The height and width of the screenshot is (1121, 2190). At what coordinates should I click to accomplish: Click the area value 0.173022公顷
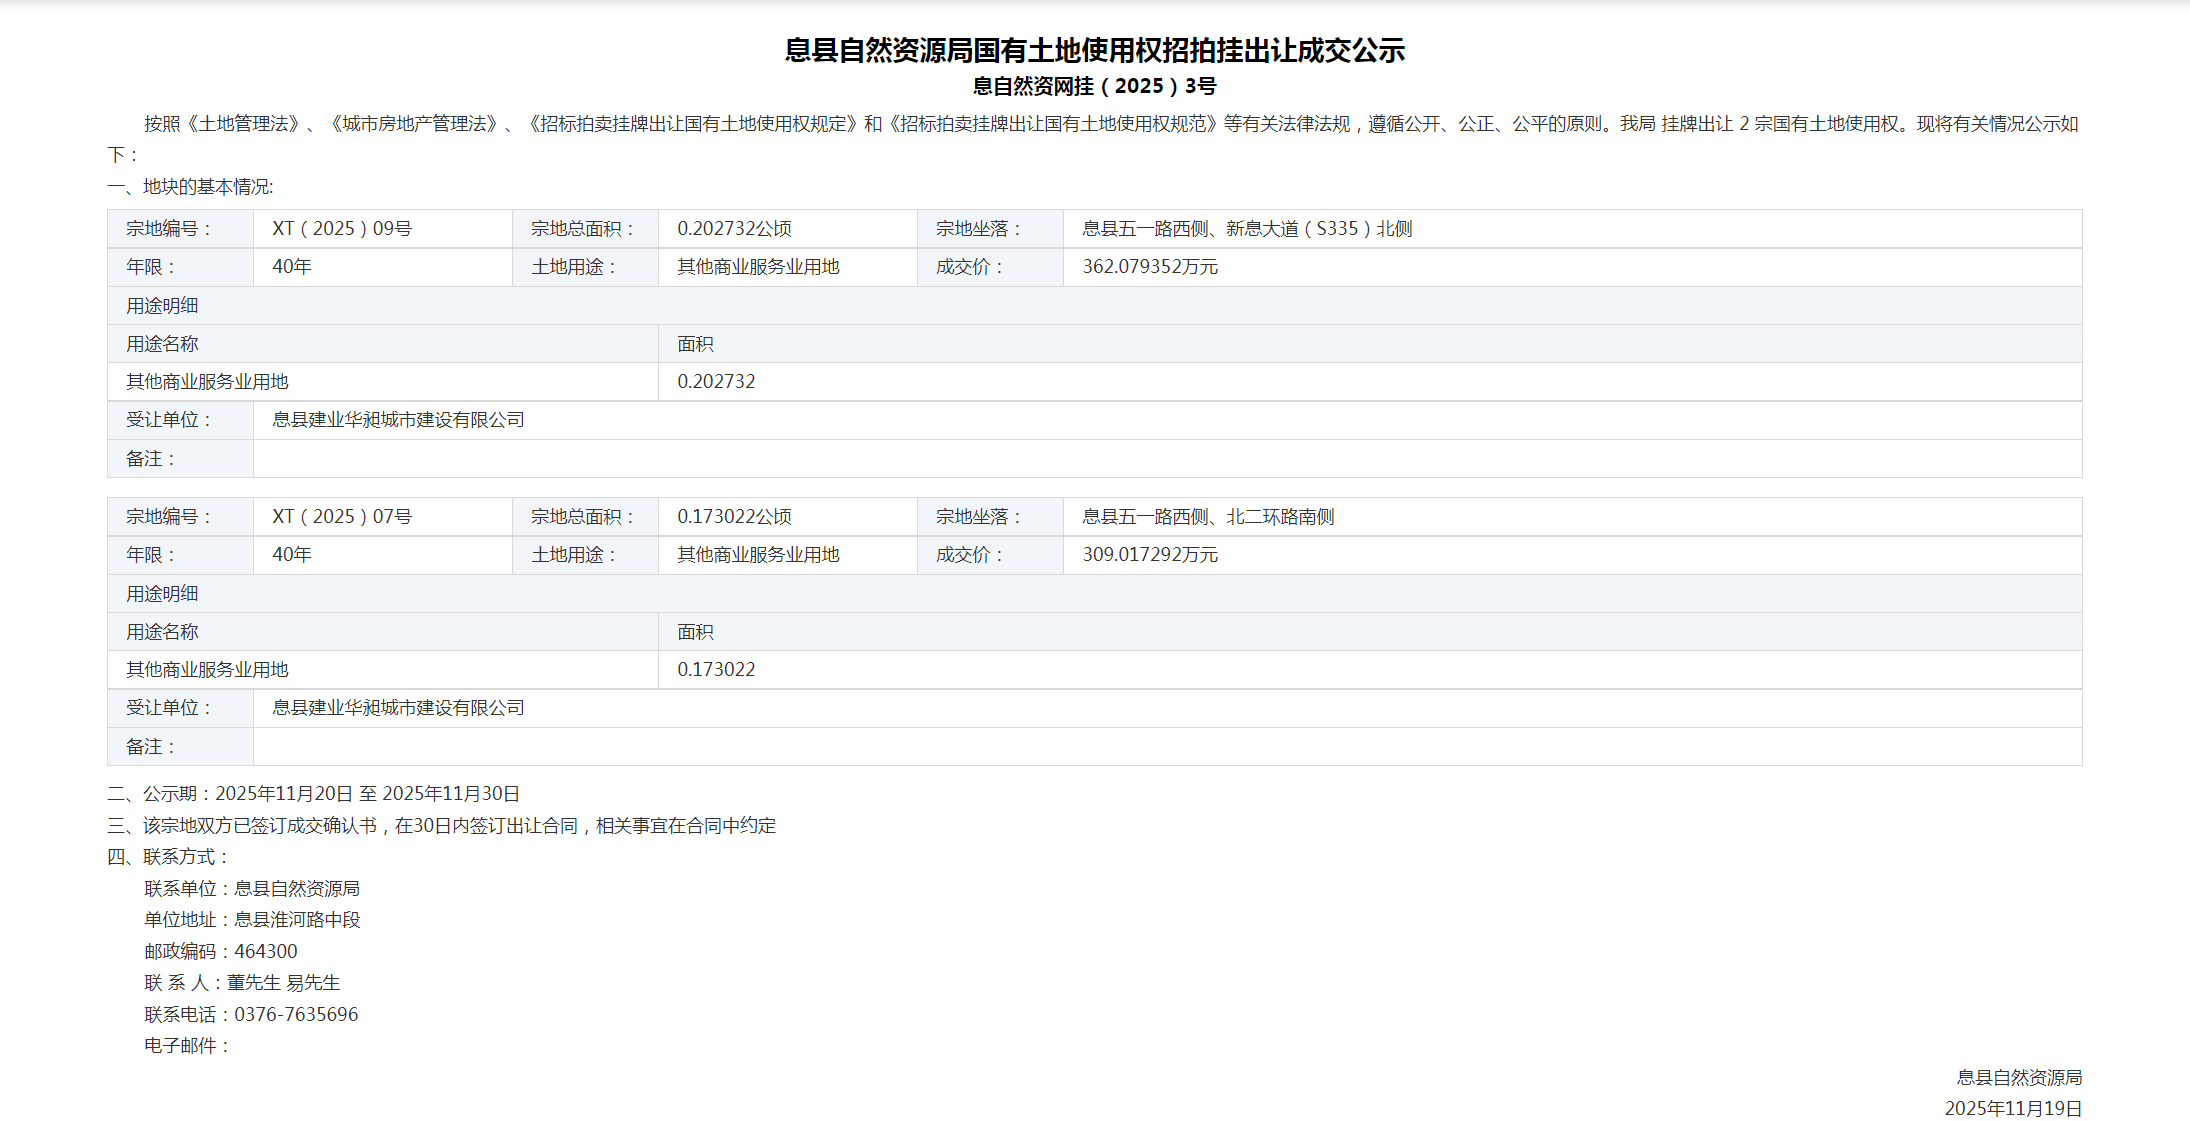tap(734, 517)
